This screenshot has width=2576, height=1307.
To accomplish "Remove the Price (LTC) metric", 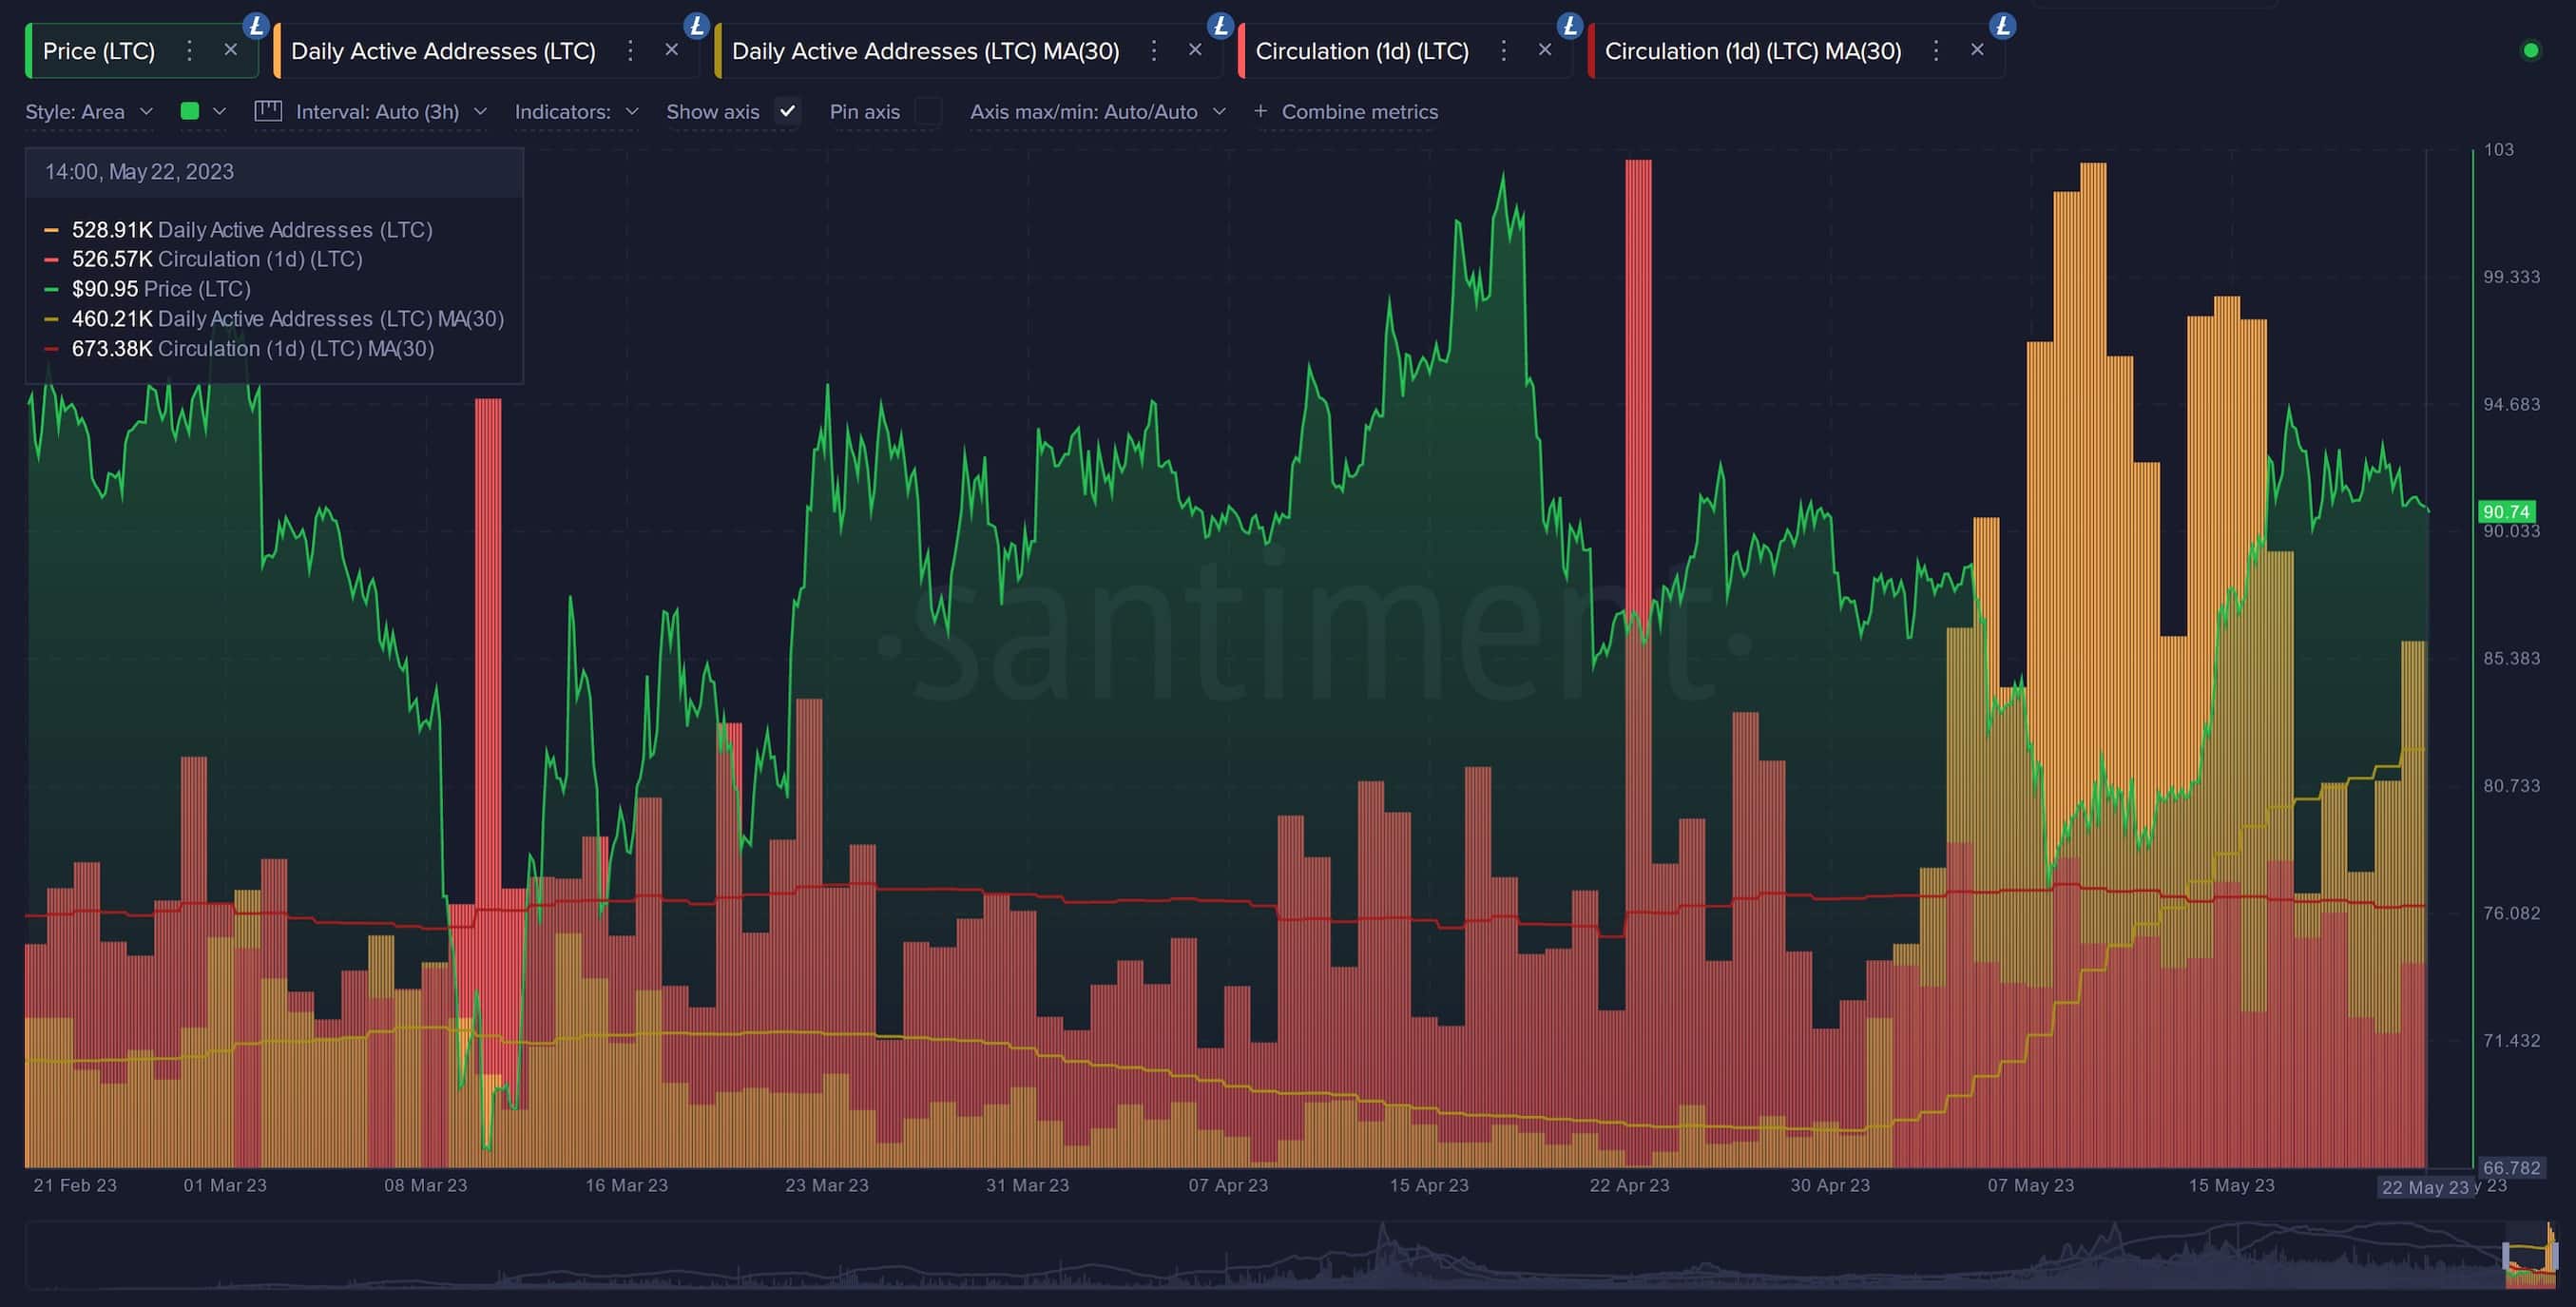I will point(231,50).
